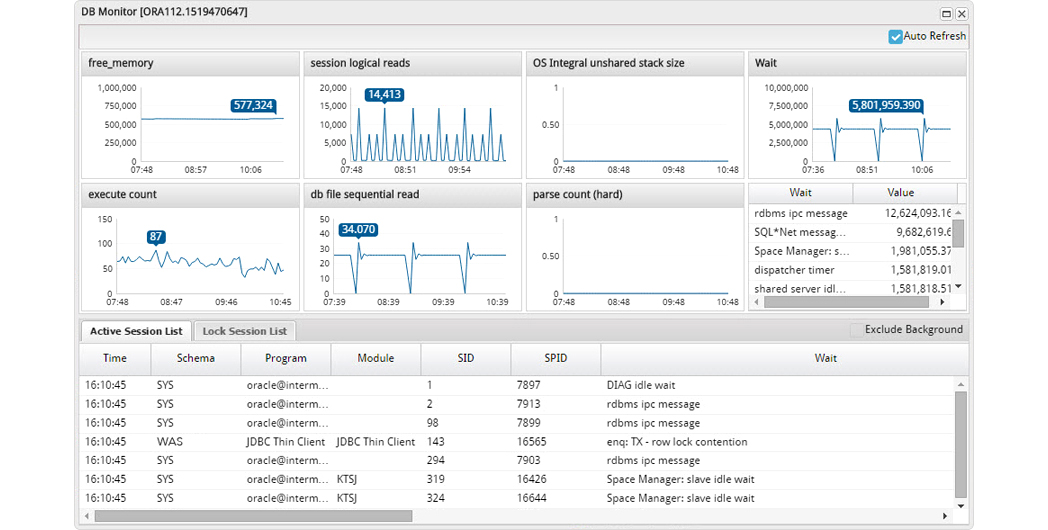Select the session row with SID 1
This screenshot has height=530, width=1048.
(517, 386)
